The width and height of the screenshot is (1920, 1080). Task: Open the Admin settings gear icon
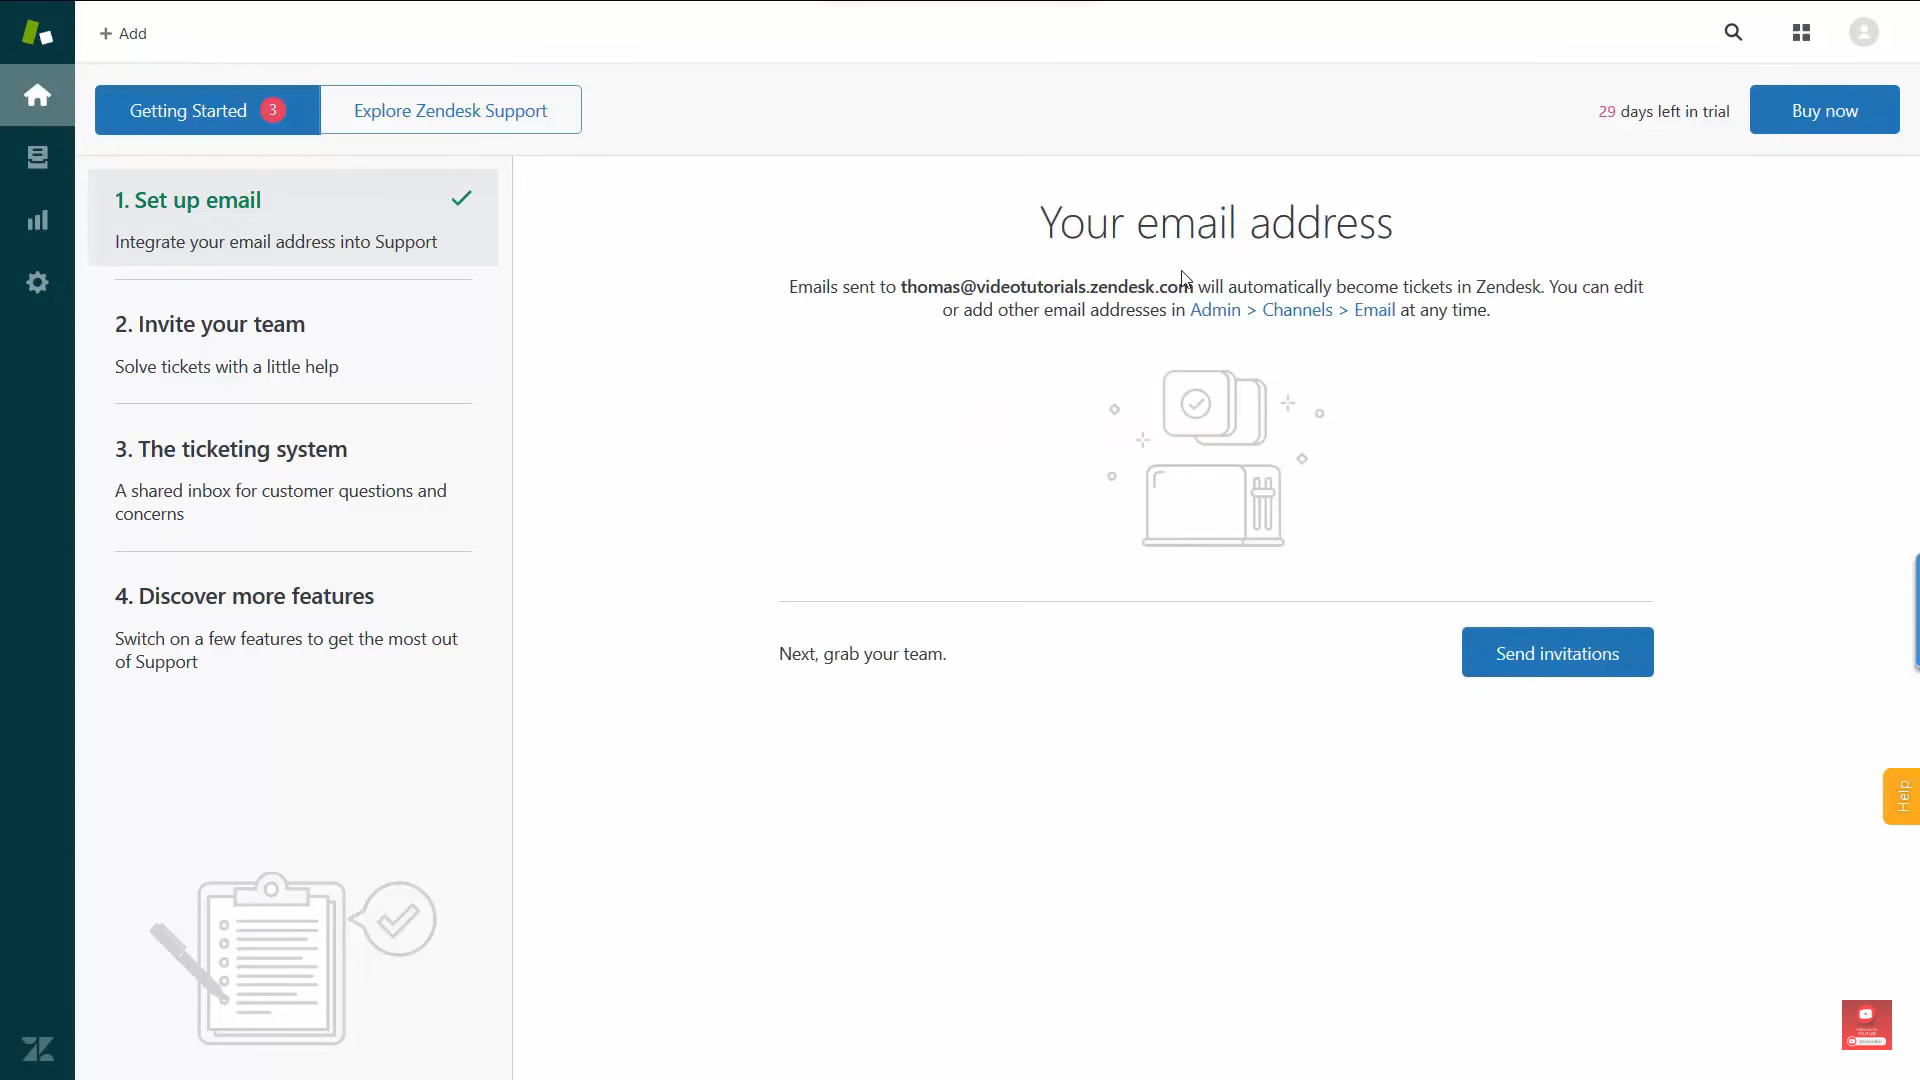(x=37, y=282)
